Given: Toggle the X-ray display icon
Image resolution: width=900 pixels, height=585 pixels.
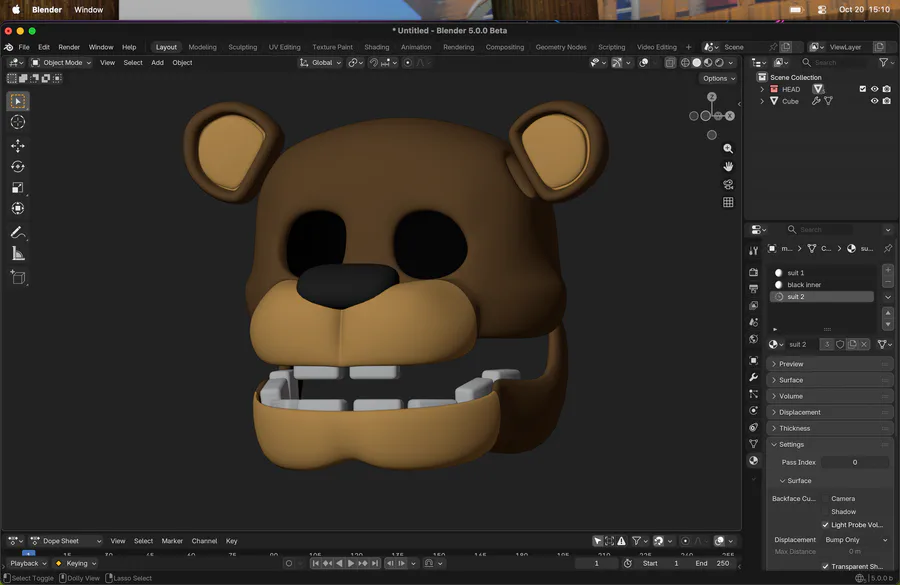Looking at the screenshot, I should click(670, 63).
